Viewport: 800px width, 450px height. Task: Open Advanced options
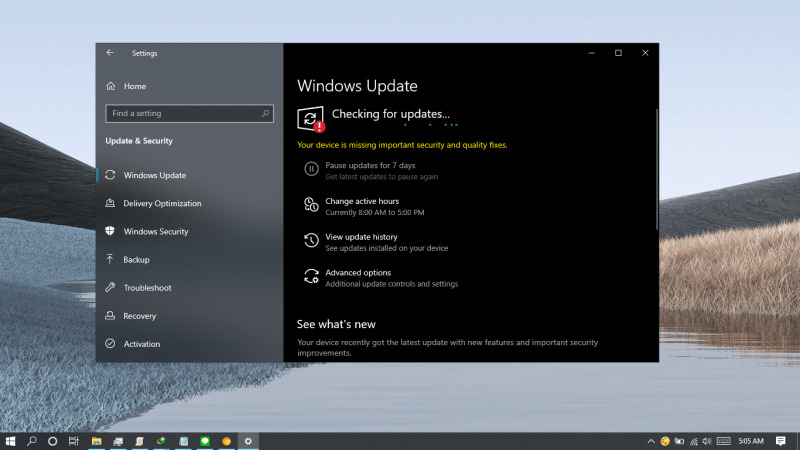pos(358,272)
